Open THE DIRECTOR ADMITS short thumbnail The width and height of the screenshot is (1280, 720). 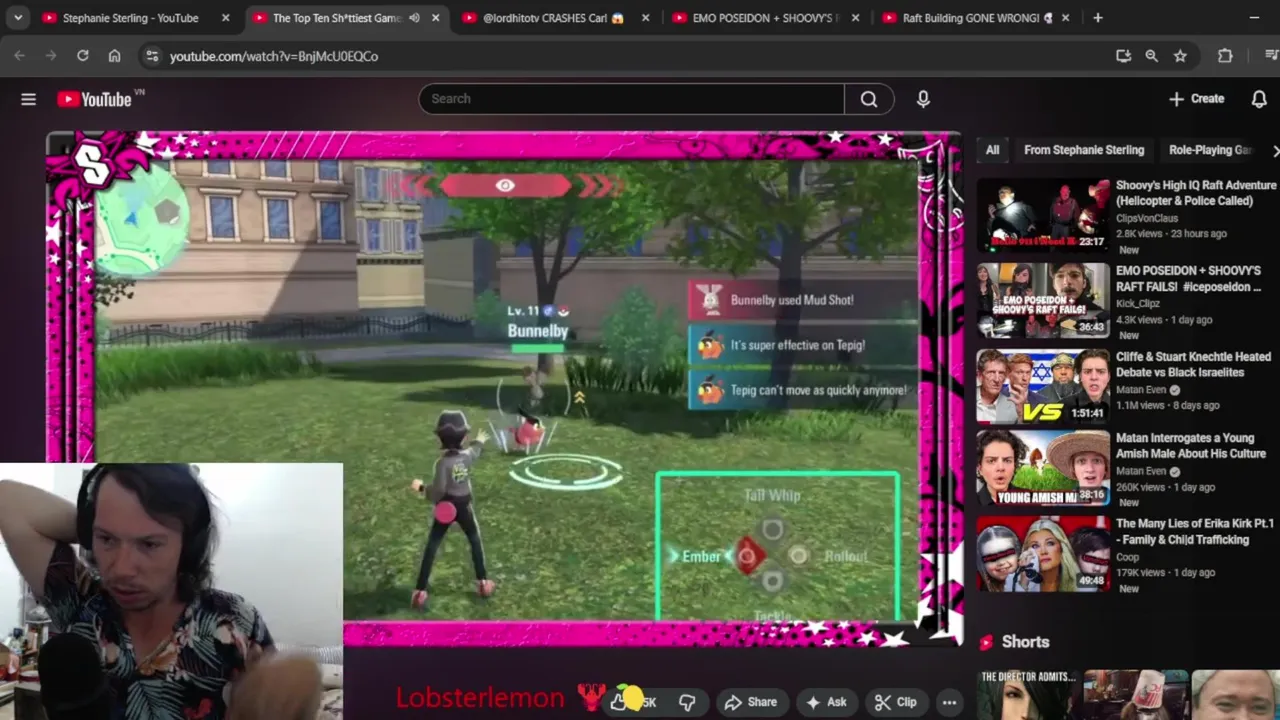pyautogui.click(x=1028, y=695)
